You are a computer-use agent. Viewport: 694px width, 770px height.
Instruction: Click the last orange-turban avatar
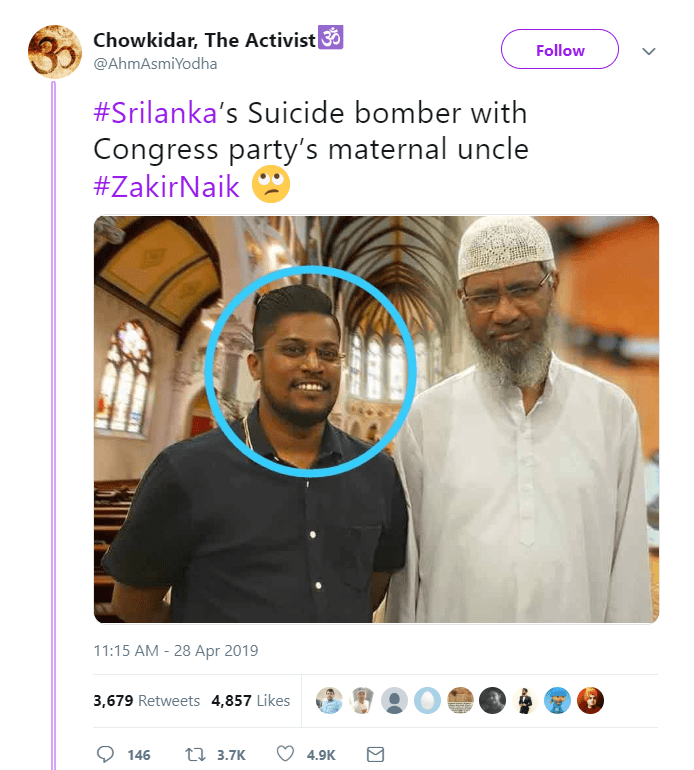(x=590, y=700)
